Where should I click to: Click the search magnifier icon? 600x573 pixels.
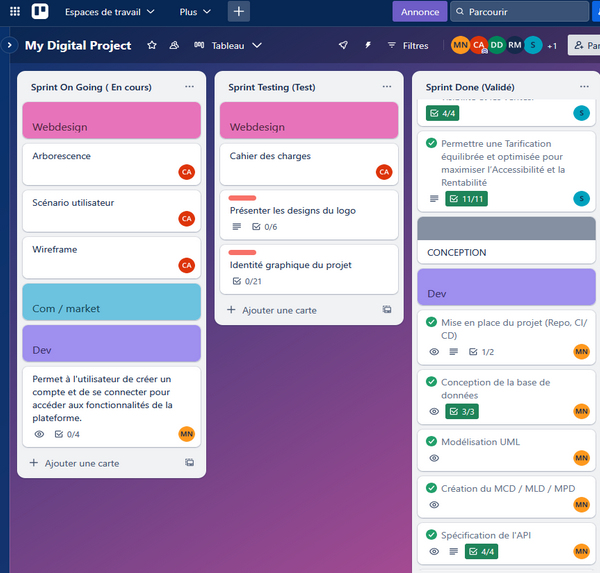click(460, 11)
